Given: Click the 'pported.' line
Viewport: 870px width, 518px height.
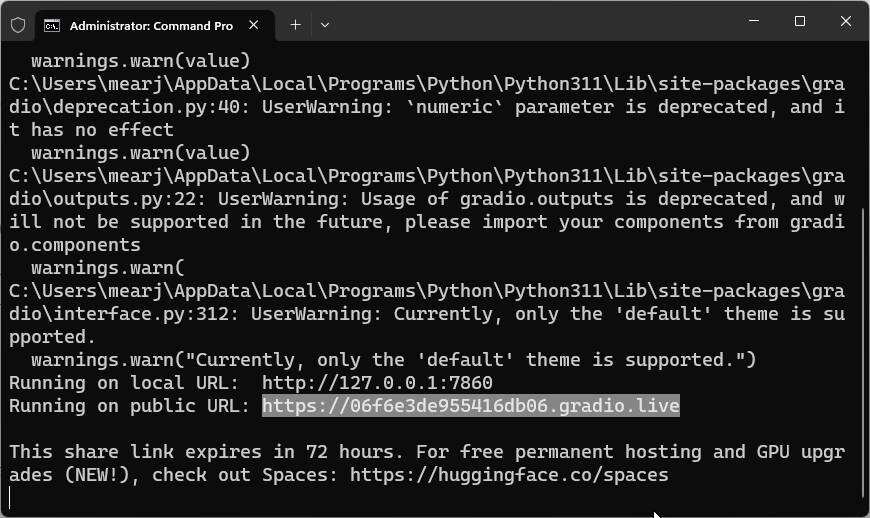Looking at the screenshot, I should [x=53, y=337].
